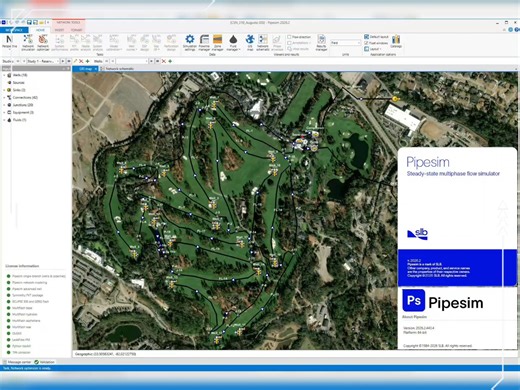Viewport: 520px width, 390px height.
Task: Click the Phase envelope icon
Action: coord(277,43)
